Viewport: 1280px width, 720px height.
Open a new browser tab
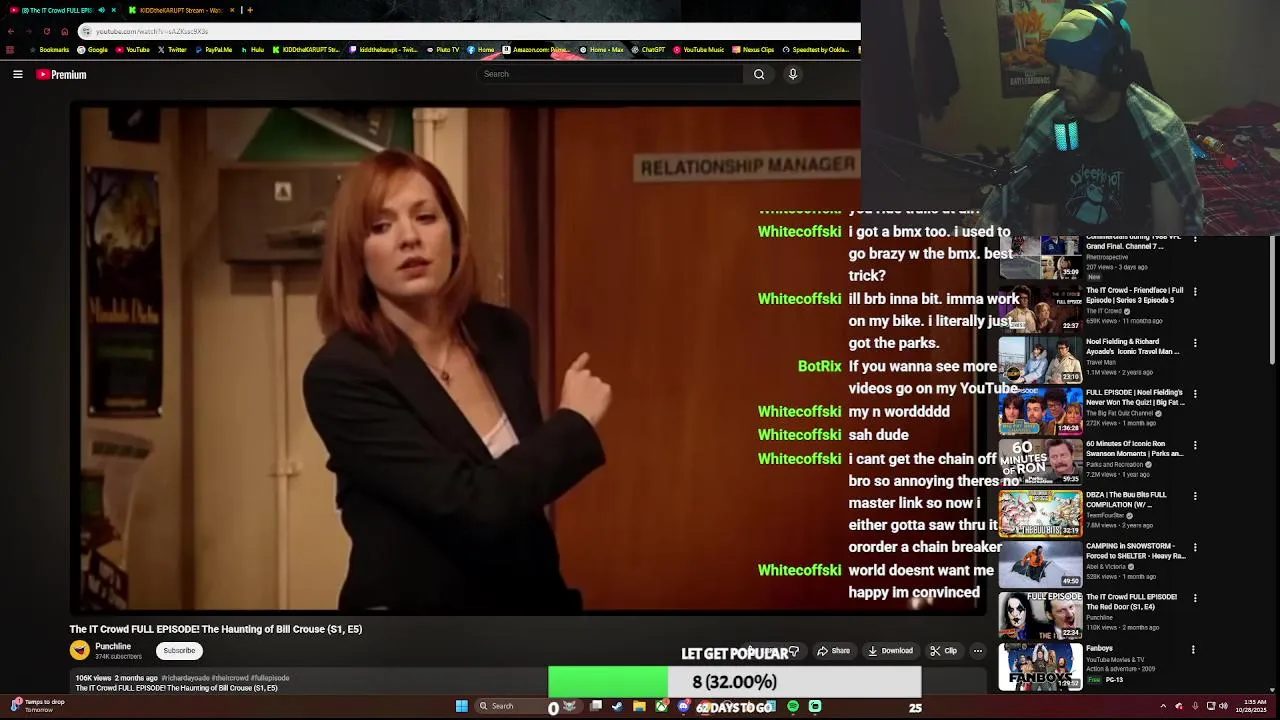(x=249, y=10)
